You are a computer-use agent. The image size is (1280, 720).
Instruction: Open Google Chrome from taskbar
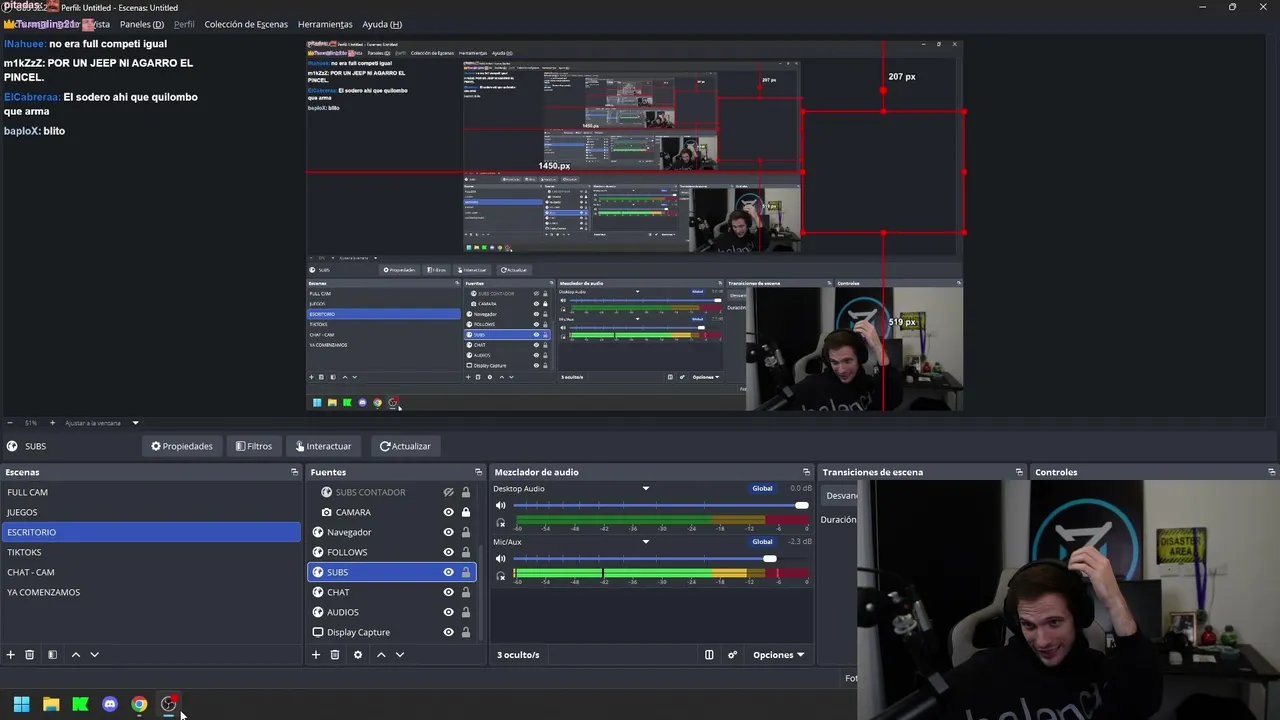point(139,704)
